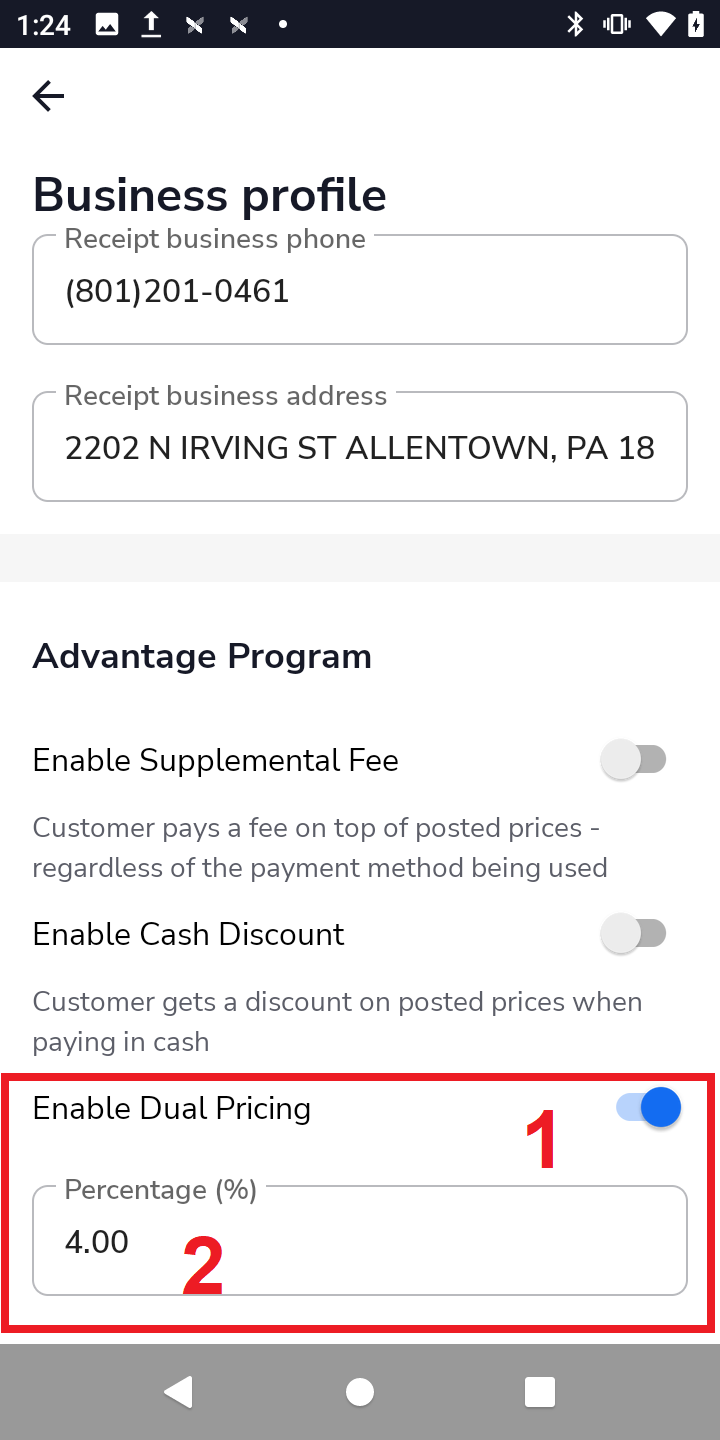Tap the back arrow above Business profile

click(x=48, y=96)
